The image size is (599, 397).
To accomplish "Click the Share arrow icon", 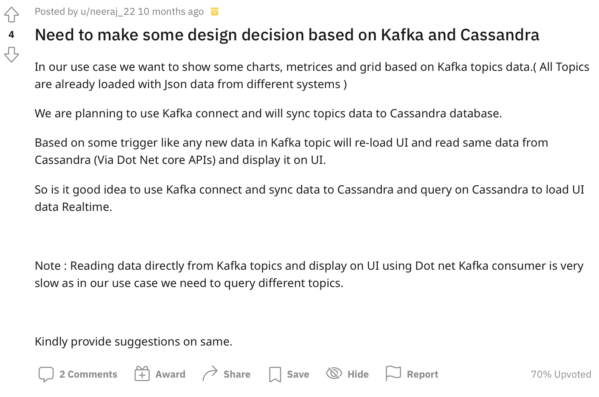I will (210, 373).
